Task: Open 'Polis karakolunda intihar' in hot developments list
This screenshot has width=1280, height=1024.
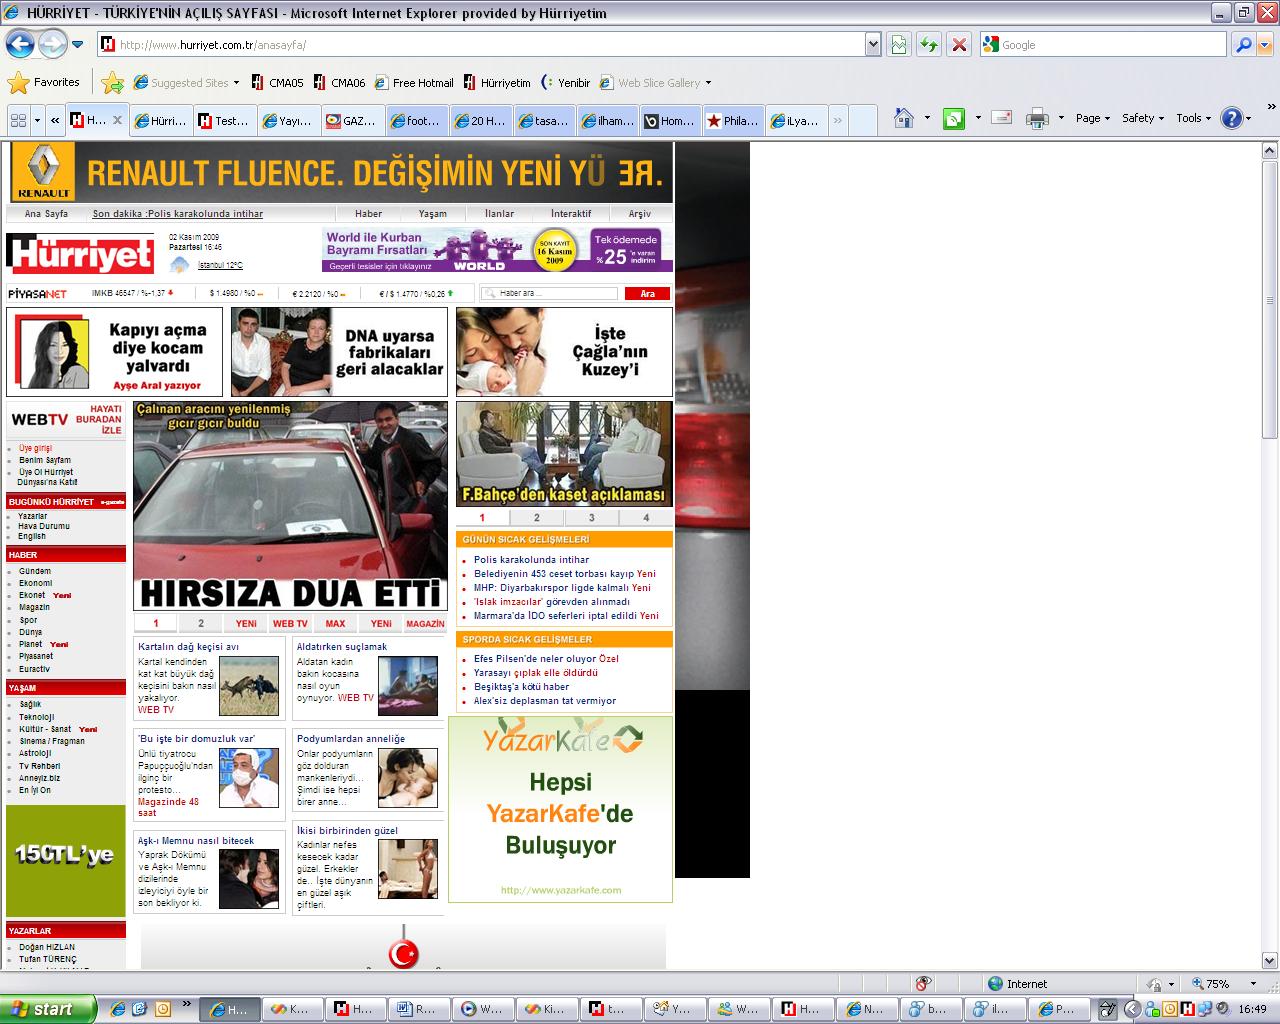Action: click(531, 560)
